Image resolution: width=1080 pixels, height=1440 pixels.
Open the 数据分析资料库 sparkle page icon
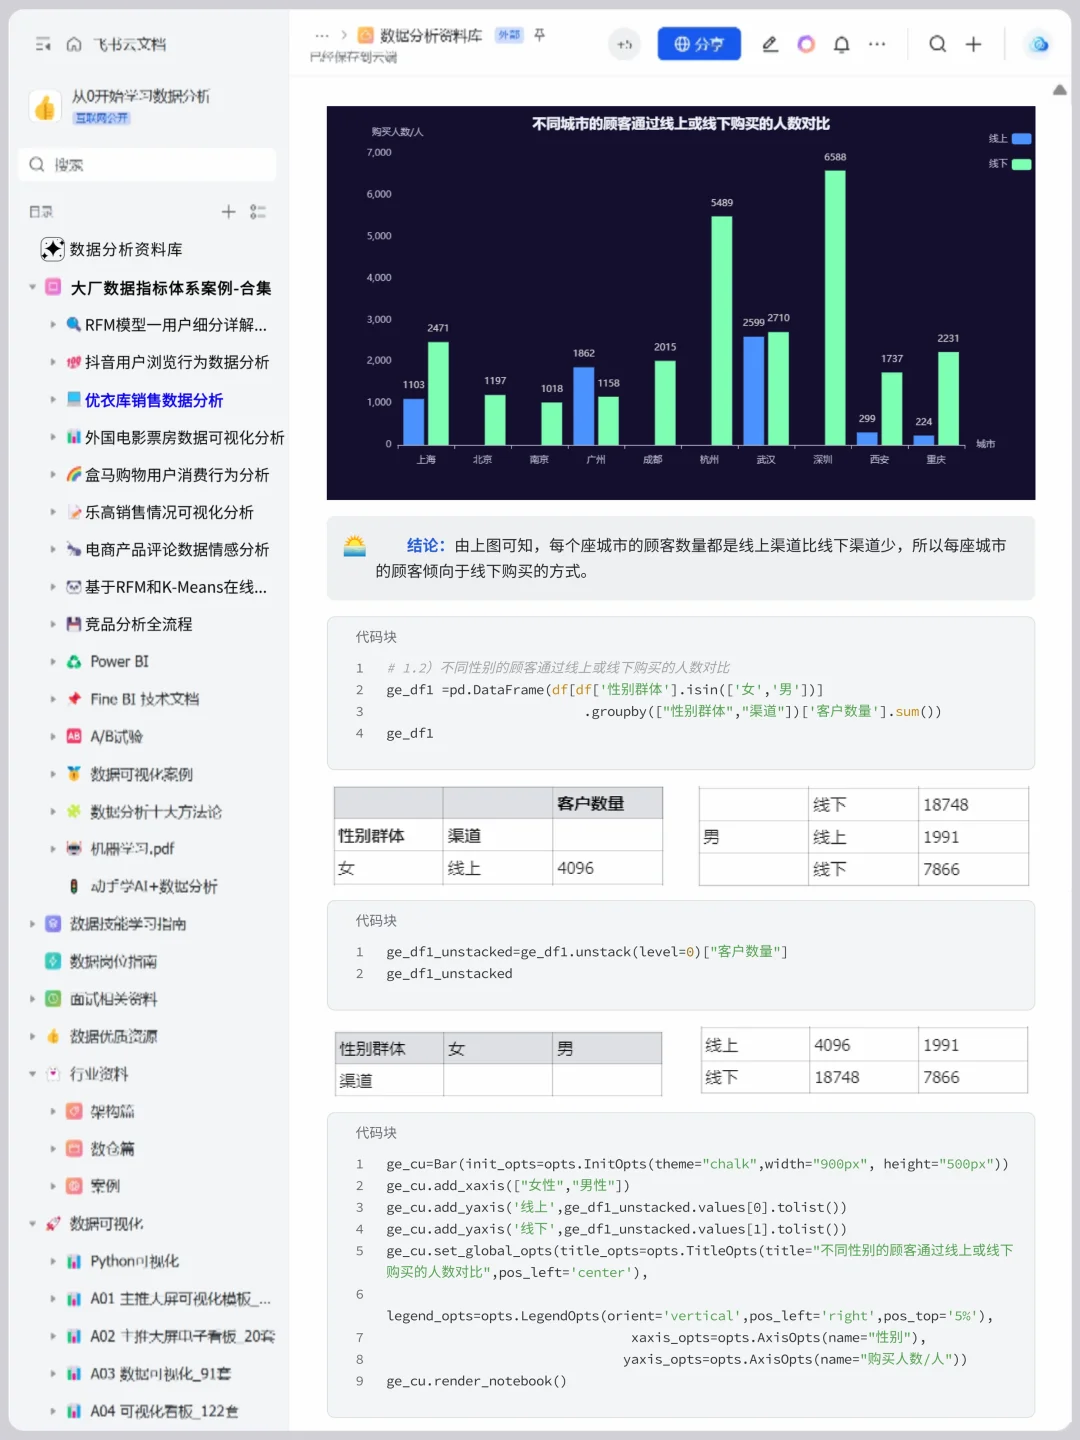(x=53, y=249)
